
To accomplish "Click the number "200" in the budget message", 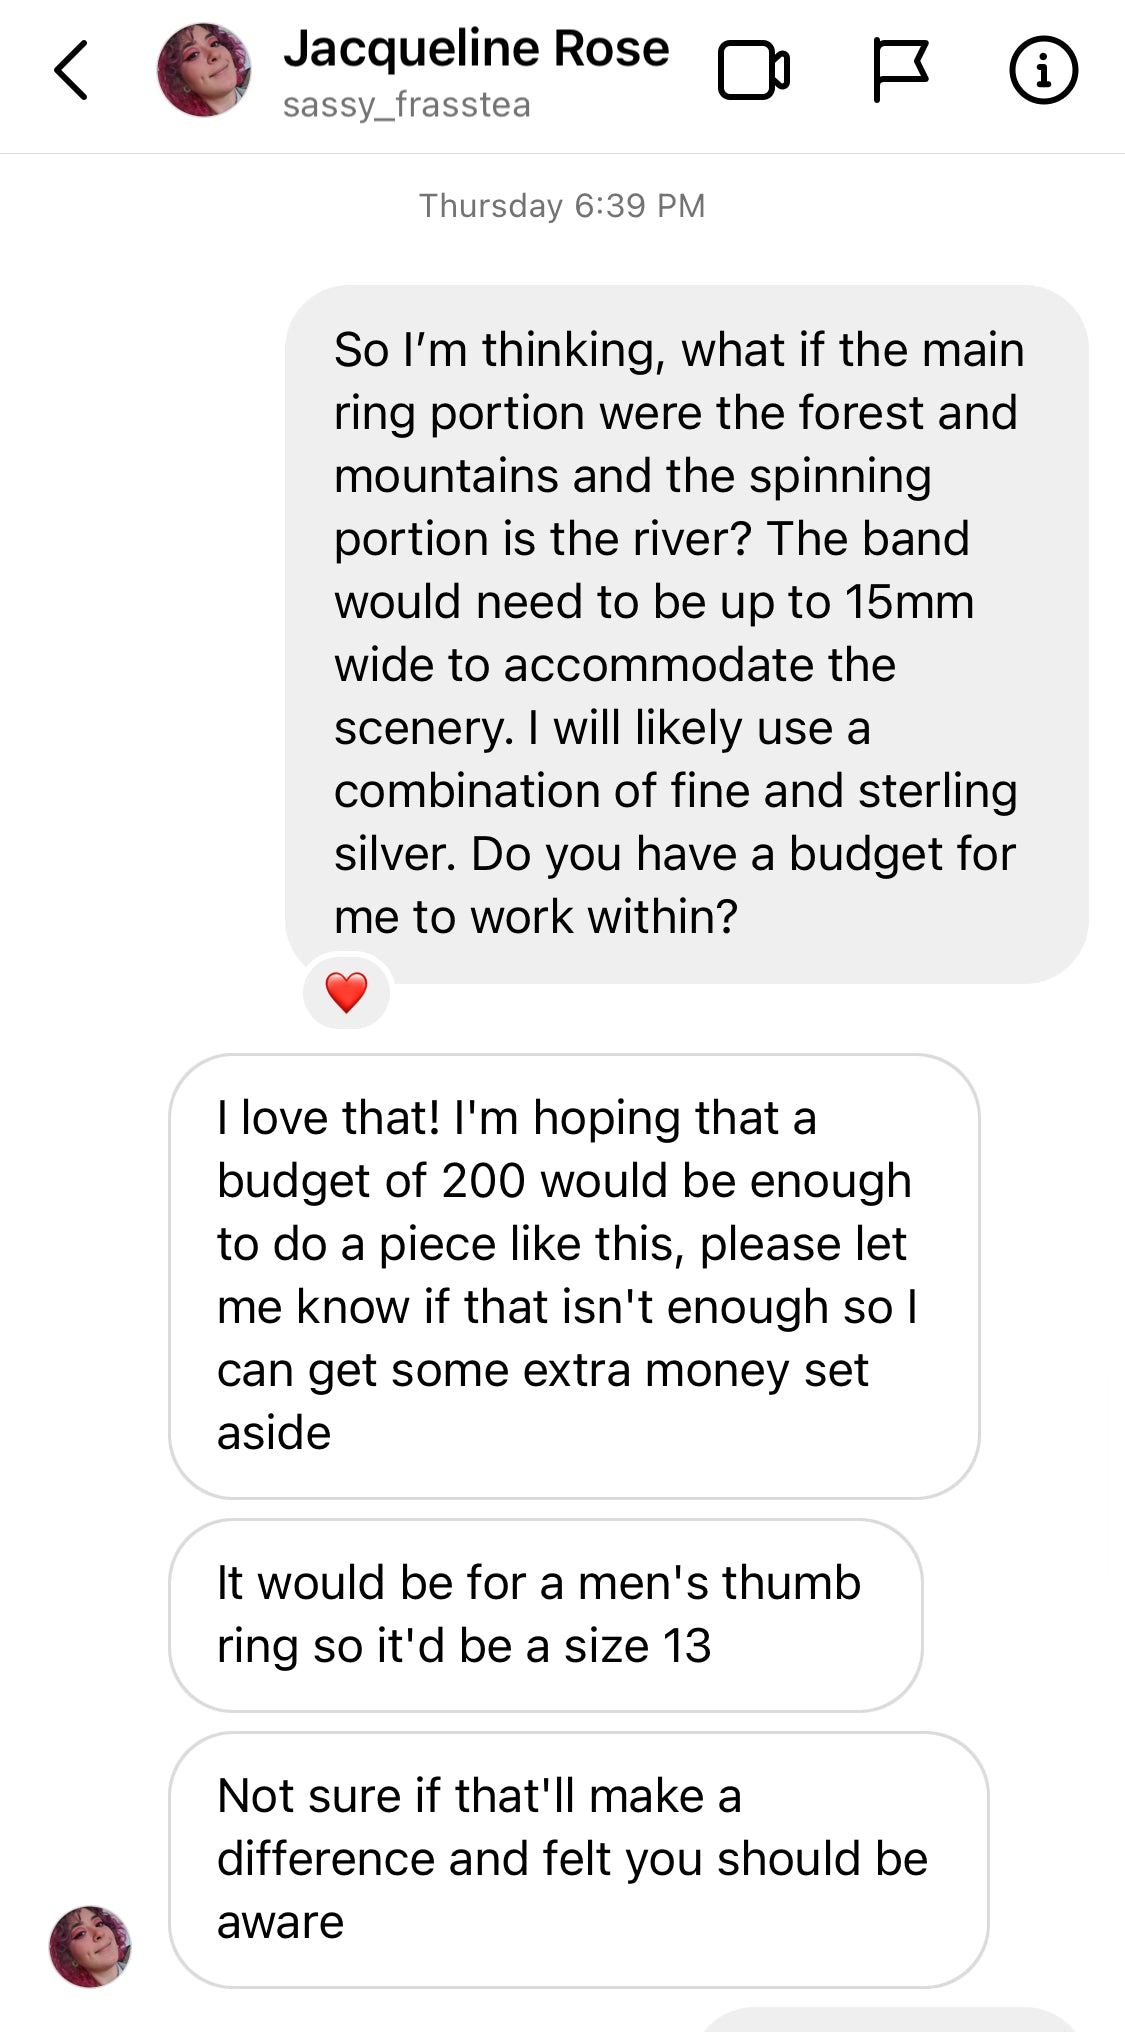I will [x=483, y=1181].
